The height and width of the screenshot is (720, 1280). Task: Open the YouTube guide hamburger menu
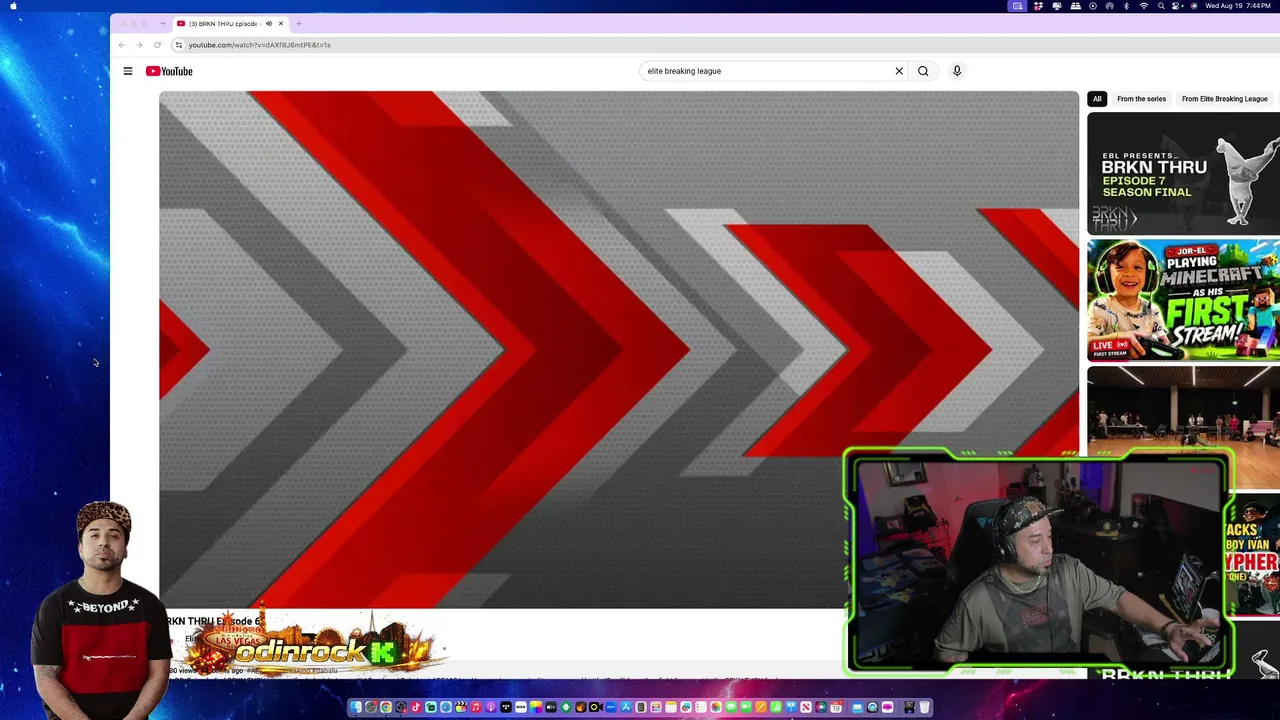128,71
